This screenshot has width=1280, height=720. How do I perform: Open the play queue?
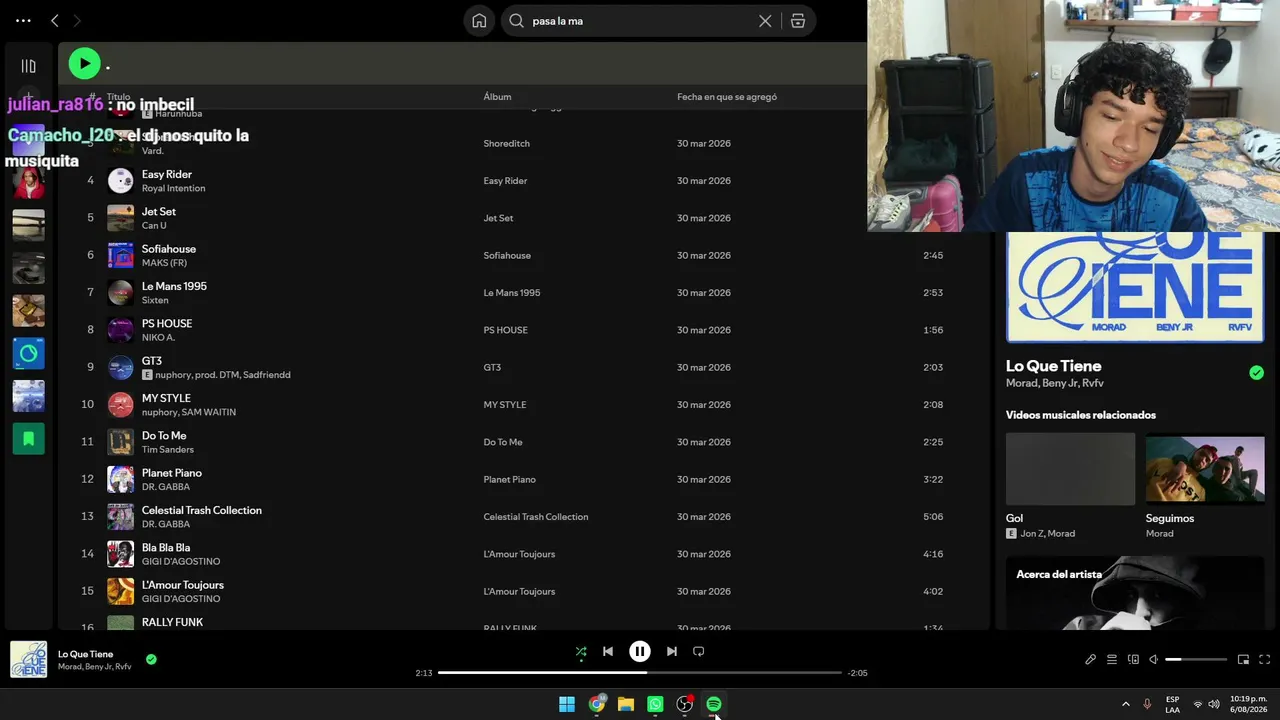click(x=1111, y=660)
